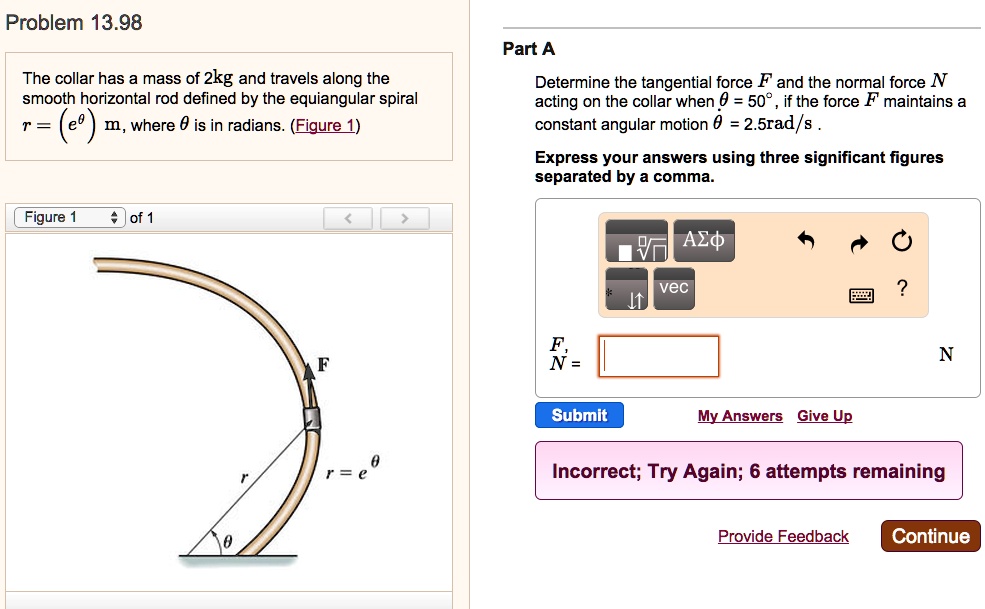985x609 pixels.
Task: Click the previous figure chevron
Action: pos(347,217)
